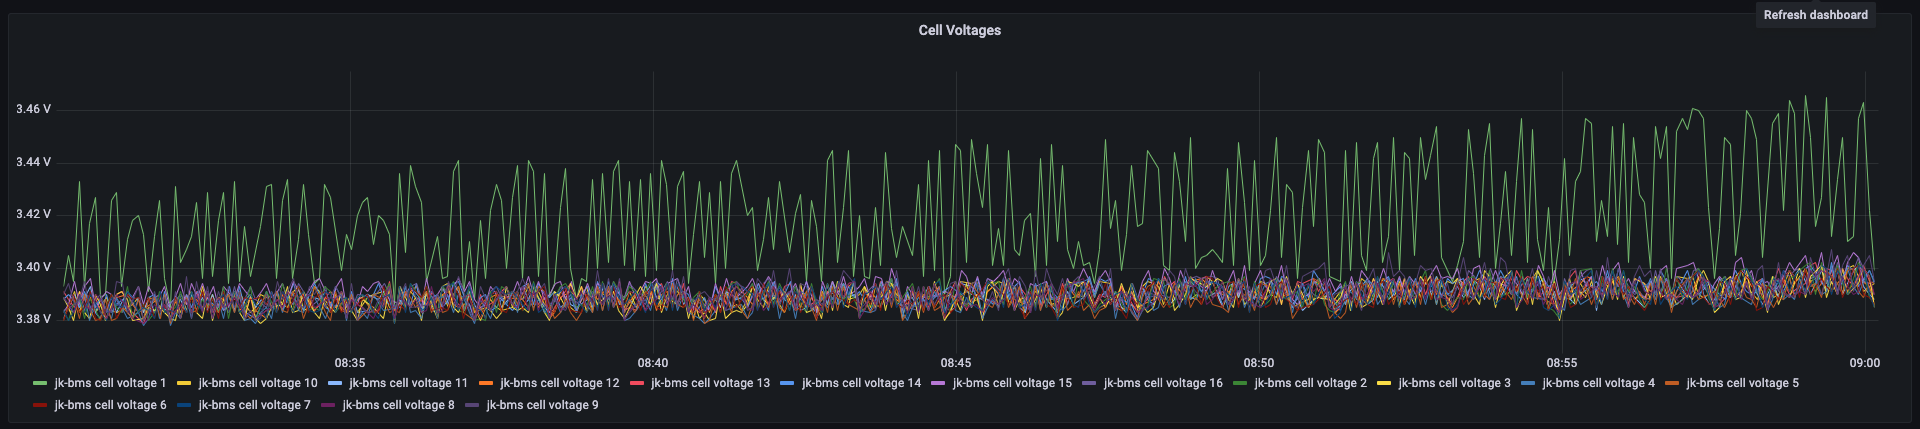Click jk-bms cell voltage 8 legend label

click(x=398, y=405)
